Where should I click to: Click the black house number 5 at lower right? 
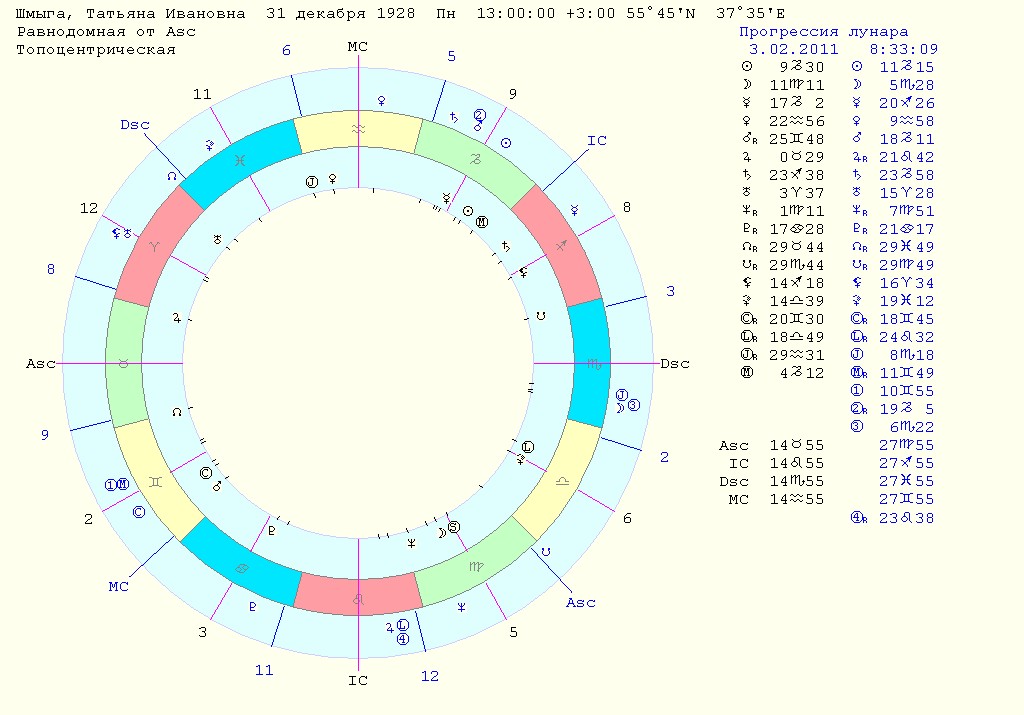(x=513, y=632)
